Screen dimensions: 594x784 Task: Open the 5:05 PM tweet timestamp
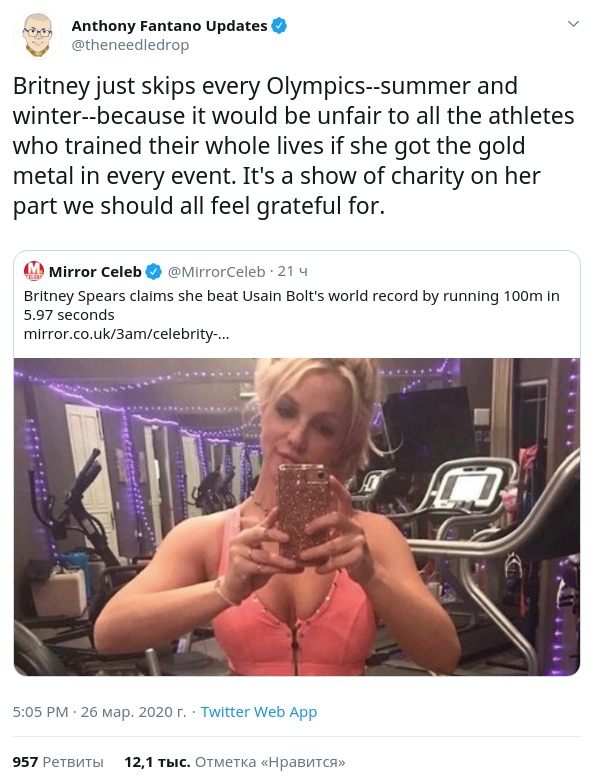40,712
